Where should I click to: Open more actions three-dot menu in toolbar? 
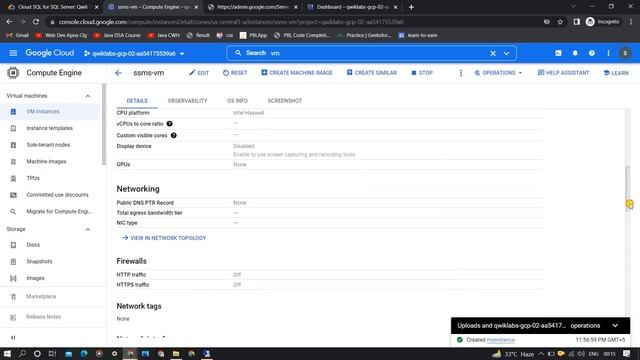click(x=461, y=73)
